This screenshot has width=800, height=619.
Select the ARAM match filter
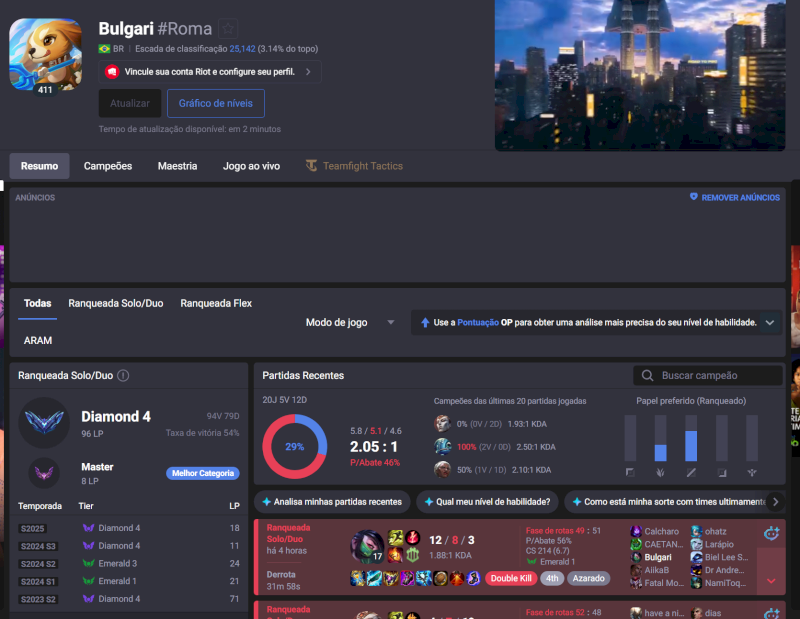(x=38, y=341)
